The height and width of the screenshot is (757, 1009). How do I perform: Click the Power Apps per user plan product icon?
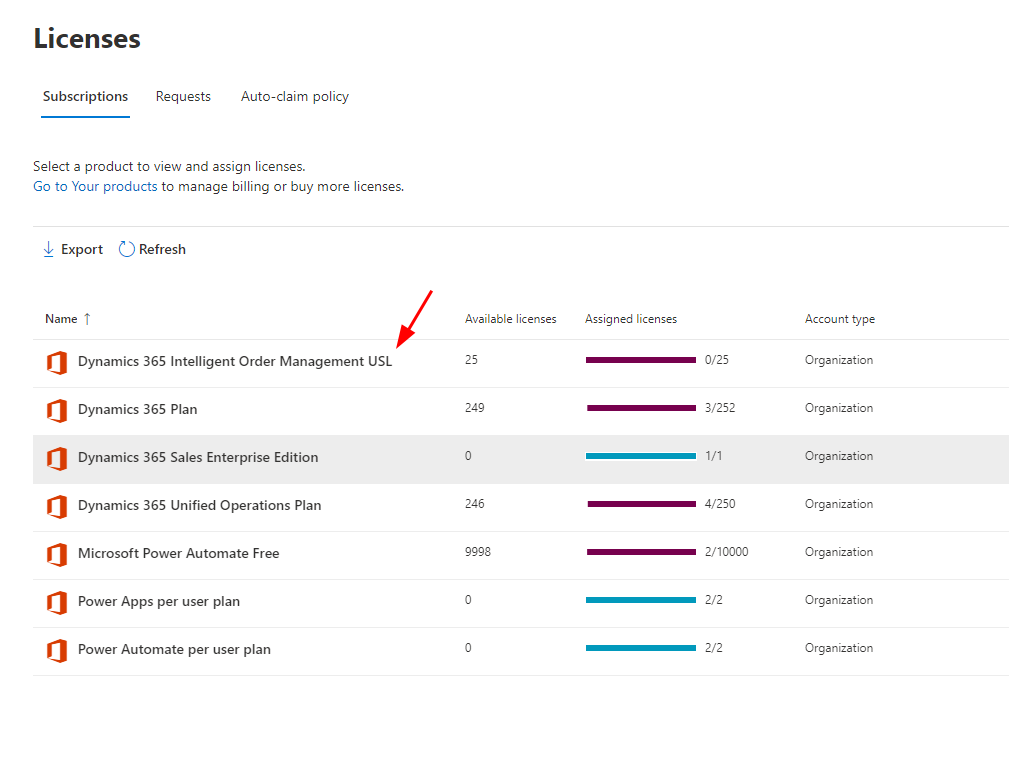tap(57, 602)
